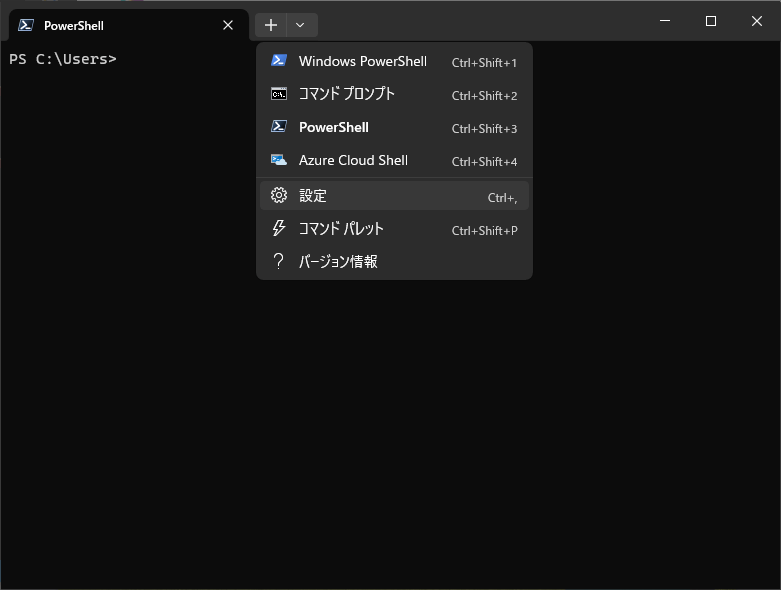Click the command prompt C:\ icon
Image resolution: width=781 pixels, height=590 pixels.
tap(279, 94)
